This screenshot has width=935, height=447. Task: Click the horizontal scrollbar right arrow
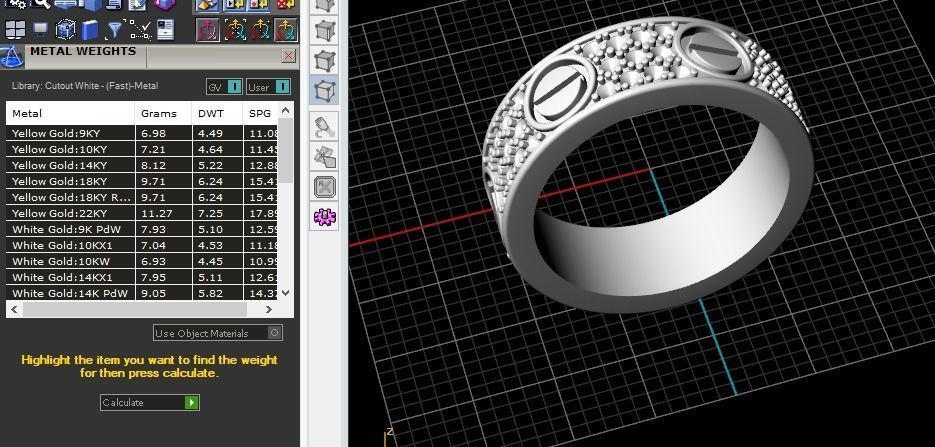(x=269, y=309)
